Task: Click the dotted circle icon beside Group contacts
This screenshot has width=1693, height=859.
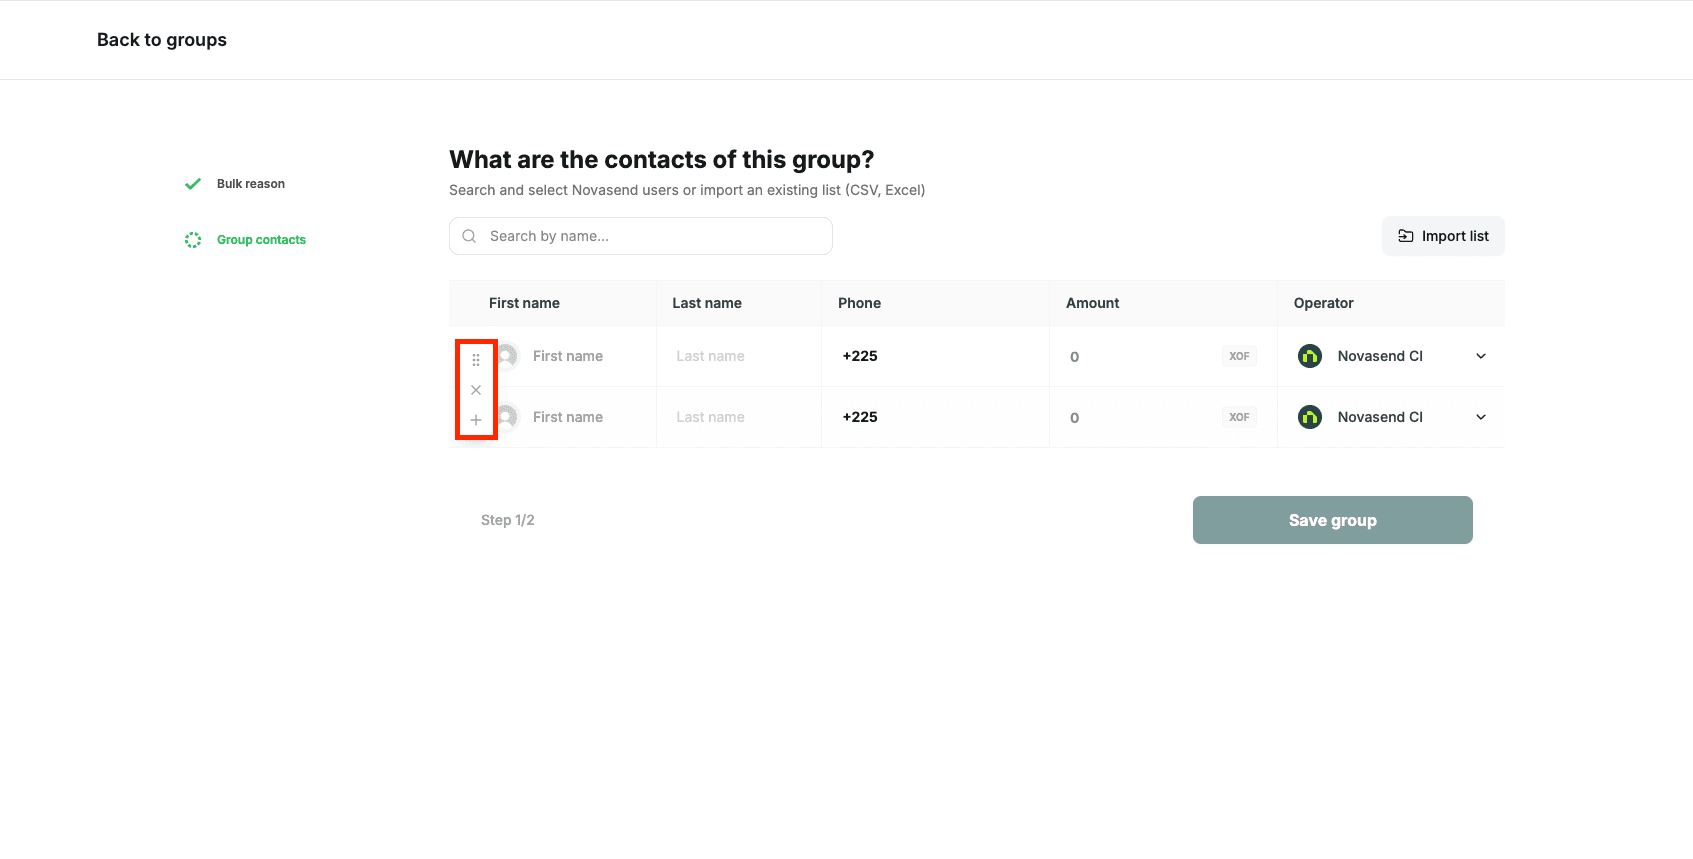Action: tap(193, 240)
